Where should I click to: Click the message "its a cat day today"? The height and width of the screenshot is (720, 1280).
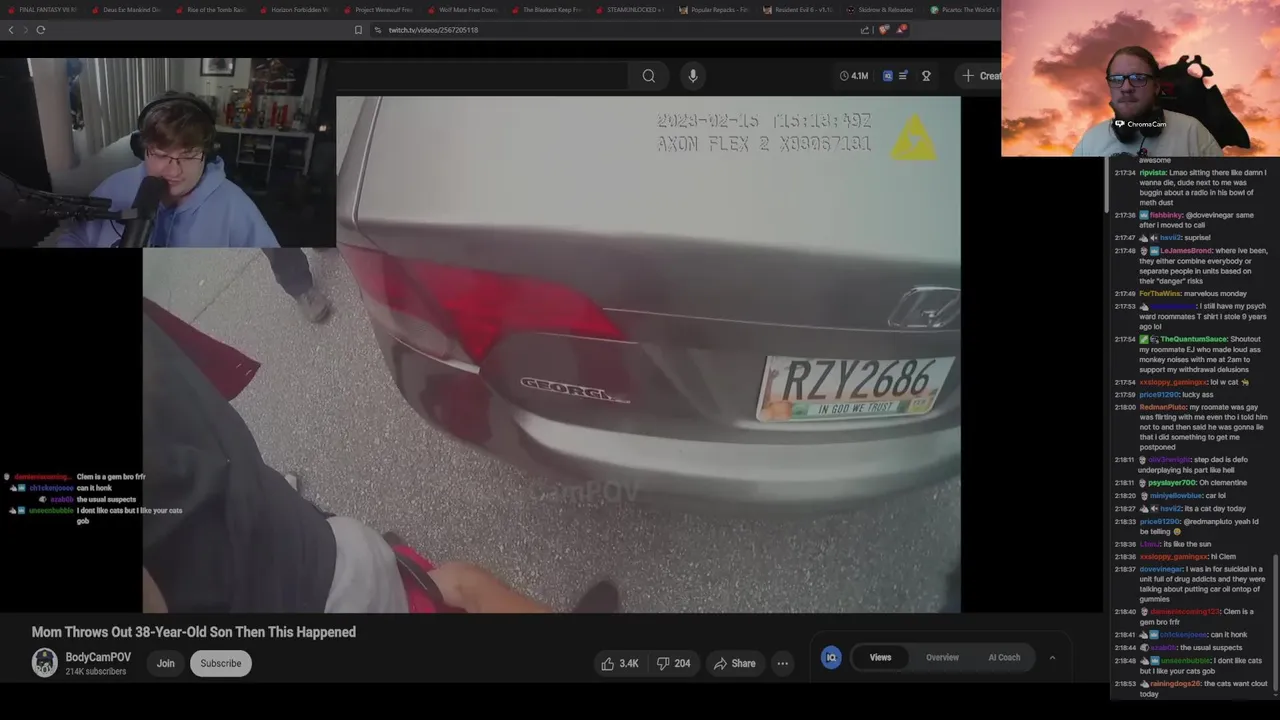(x=1216, y=508)
